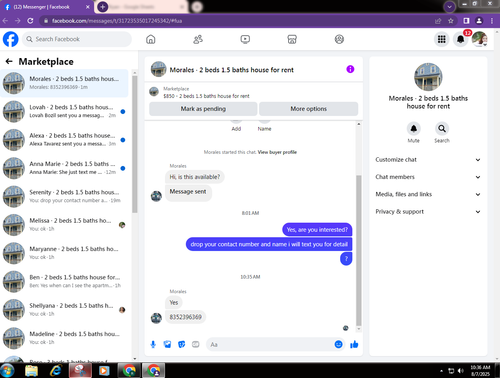Click the message text field Aa

[269, 344]
